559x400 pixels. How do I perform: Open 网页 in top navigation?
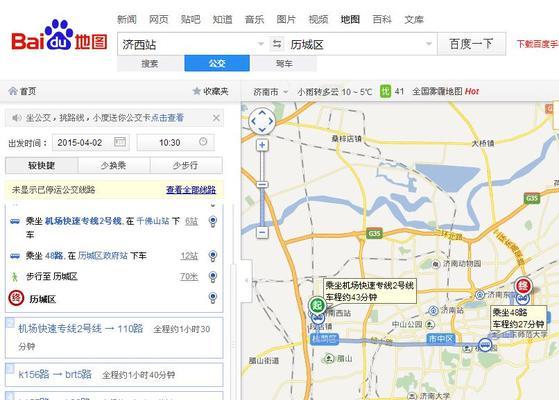[x=159, y=19]
